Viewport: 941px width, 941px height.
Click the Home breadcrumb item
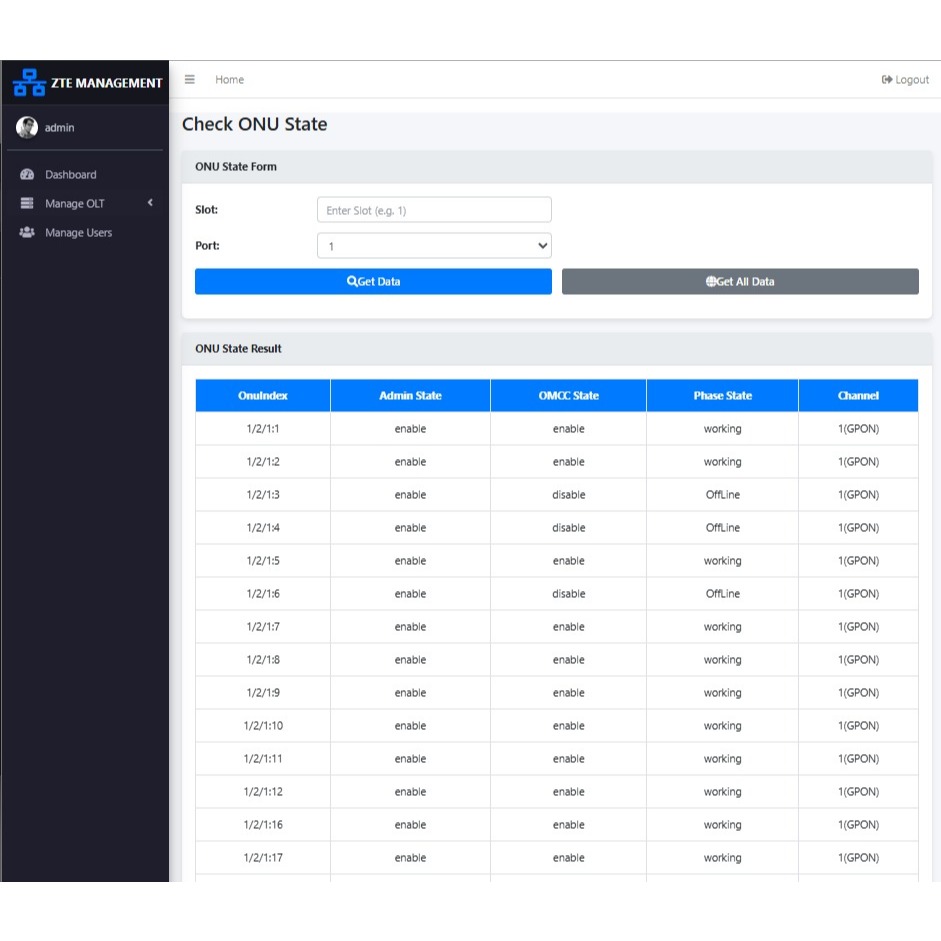(229, 79)
